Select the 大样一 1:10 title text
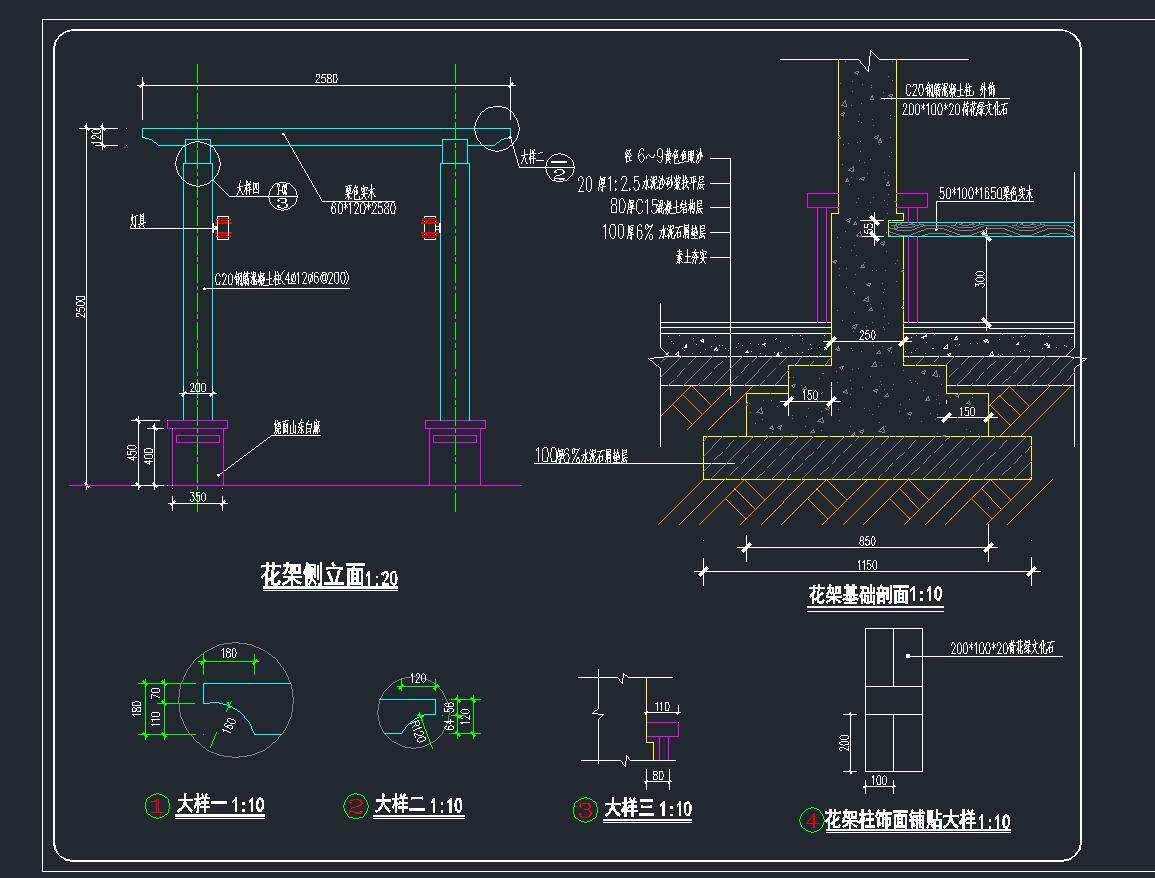The width and height of the screenshot is (1155, 878). click(220, 804)
